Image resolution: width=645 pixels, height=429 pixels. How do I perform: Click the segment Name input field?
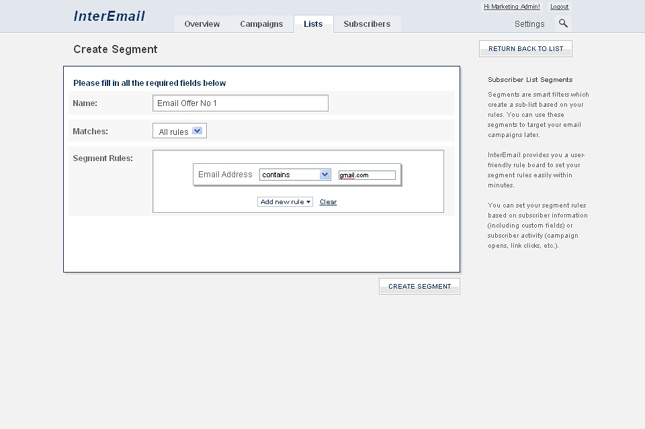240,103
